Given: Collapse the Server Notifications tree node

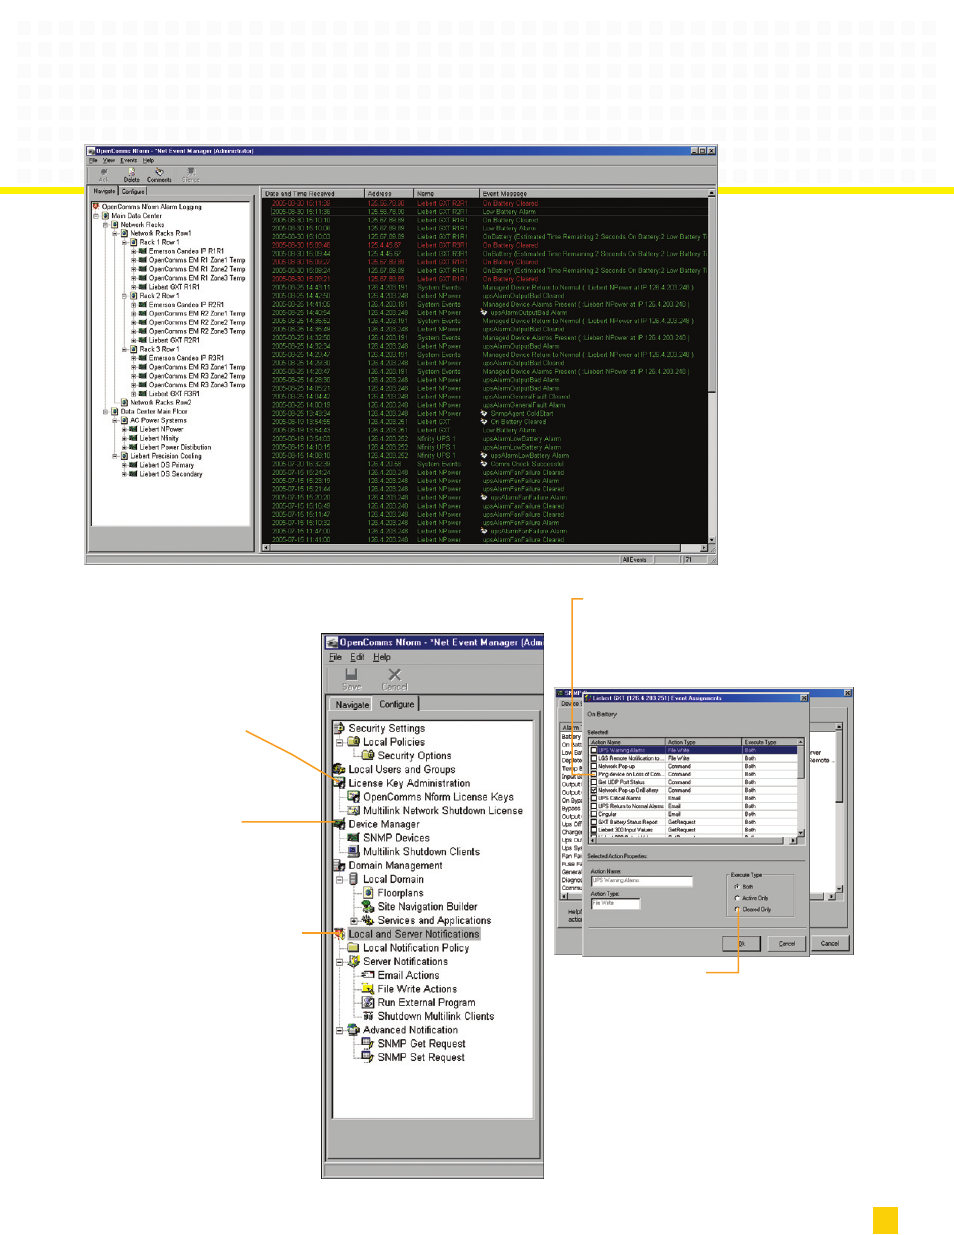Looking at the screenshot, I should click(x=340, y=961).
